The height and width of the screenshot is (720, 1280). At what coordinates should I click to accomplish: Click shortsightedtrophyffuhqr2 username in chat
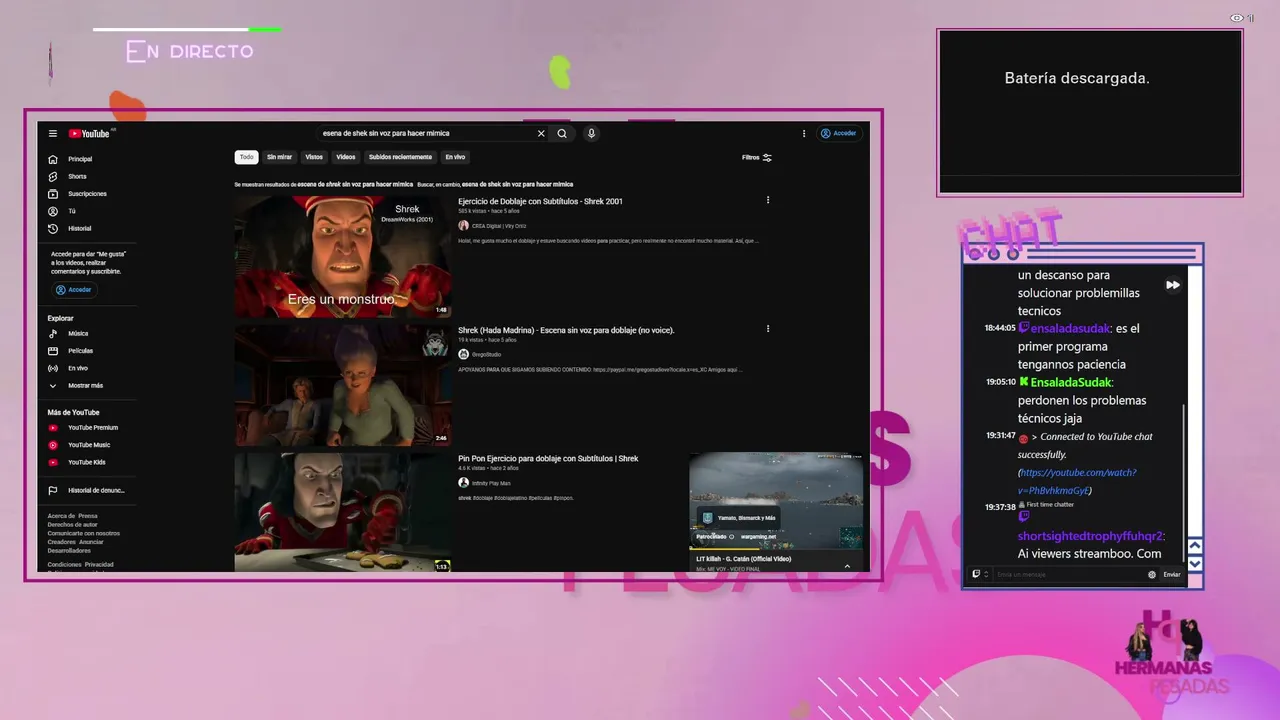[1090, 536]
